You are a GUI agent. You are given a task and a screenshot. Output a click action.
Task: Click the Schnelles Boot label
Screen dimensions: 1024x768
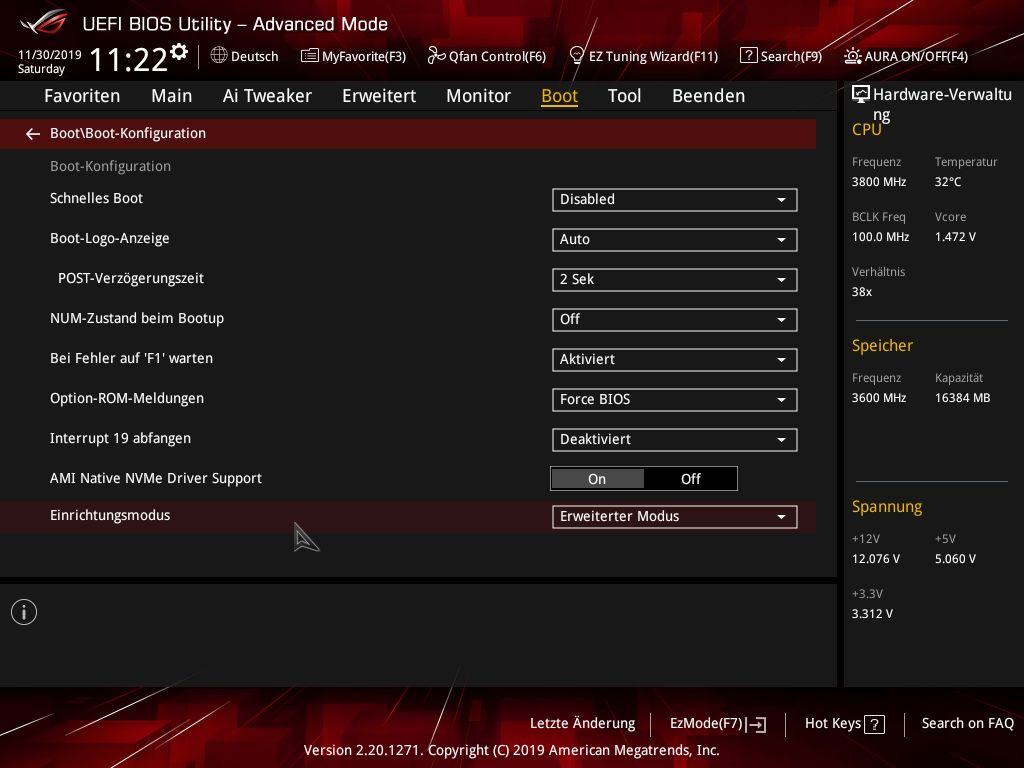(x=97, y=199)
